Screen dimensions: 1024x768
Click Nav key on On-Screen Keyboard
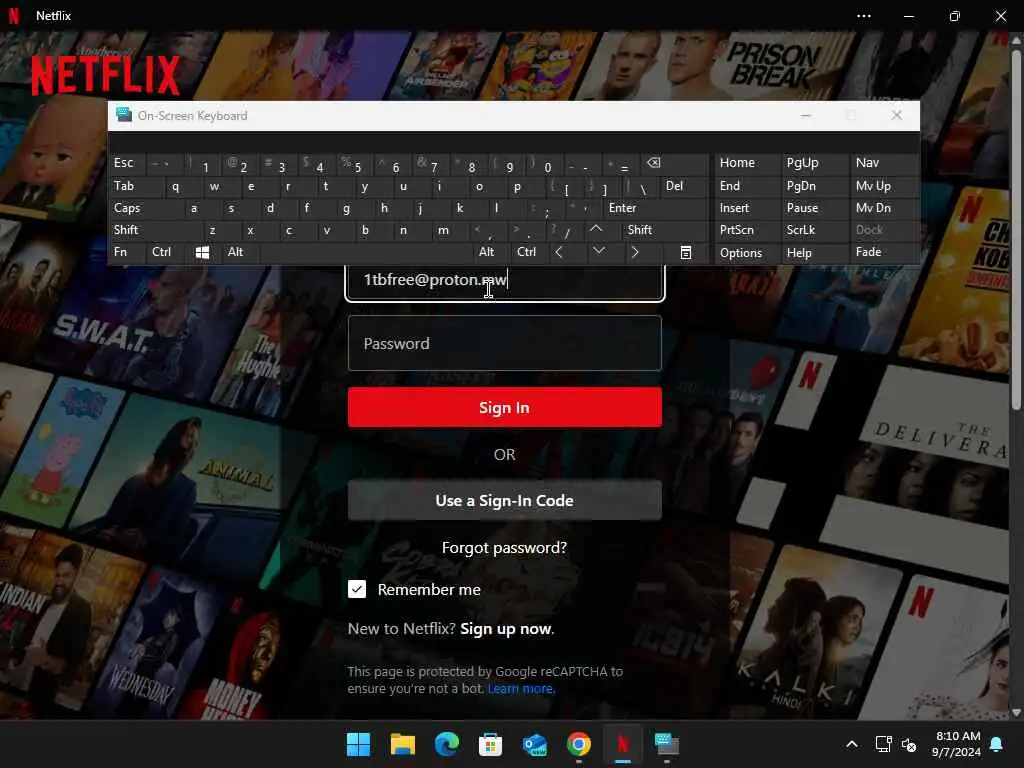point(884,163)
